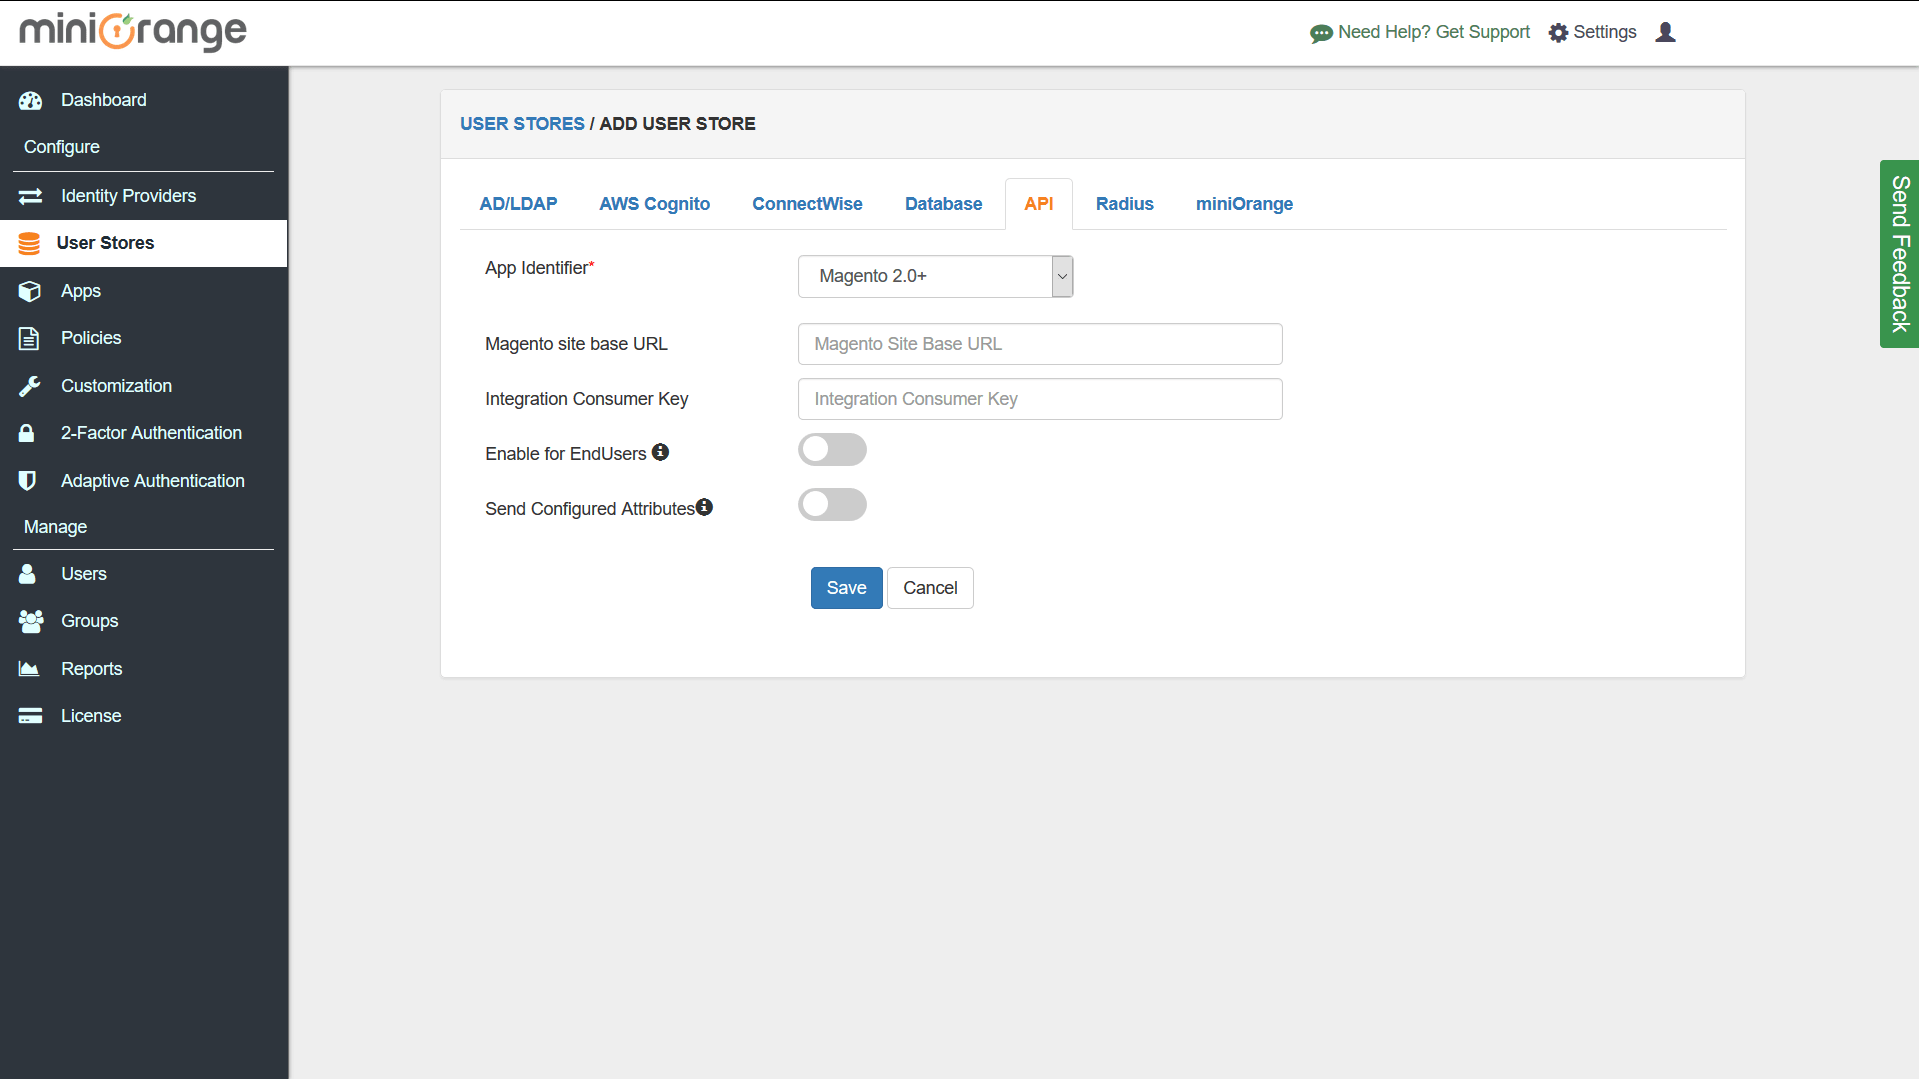The image size is (1919, 1079).
Task: Click the Apps cube icon
Action: pyautogui.click(x=30, y=291)
